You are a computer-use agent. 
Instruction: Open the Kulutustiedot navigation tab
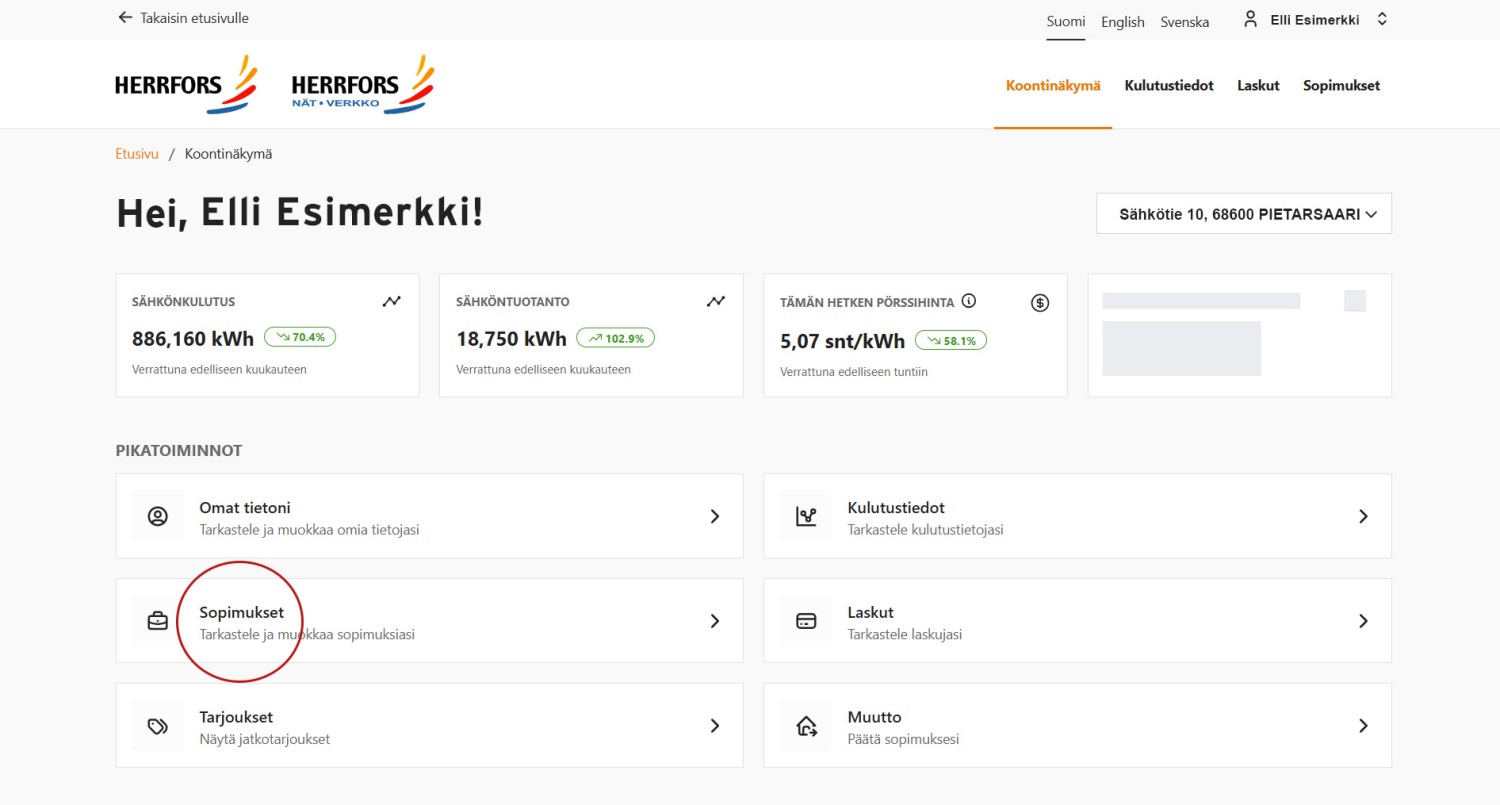(1169, 86)
